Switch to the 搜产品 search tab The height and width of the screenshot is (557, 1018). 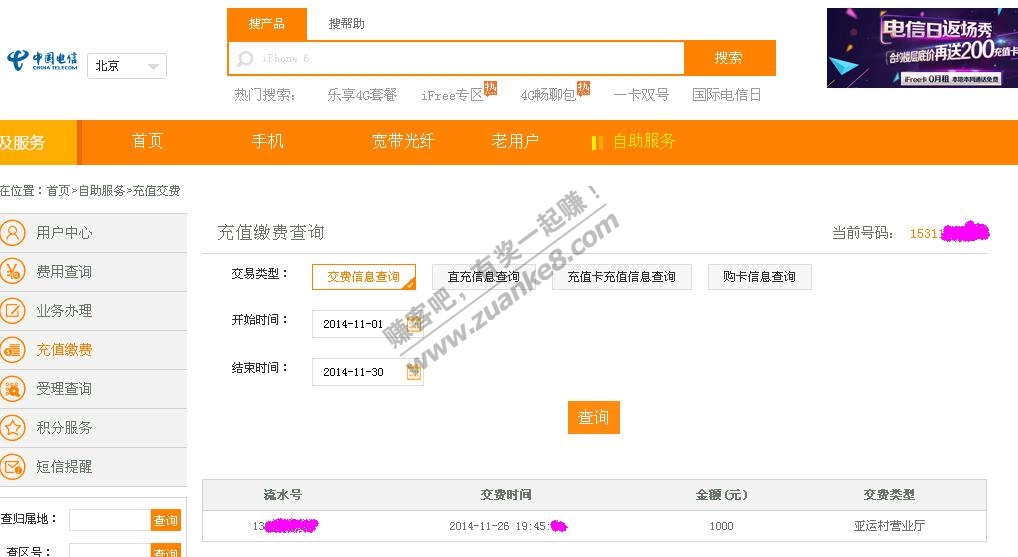coord(267,24)
